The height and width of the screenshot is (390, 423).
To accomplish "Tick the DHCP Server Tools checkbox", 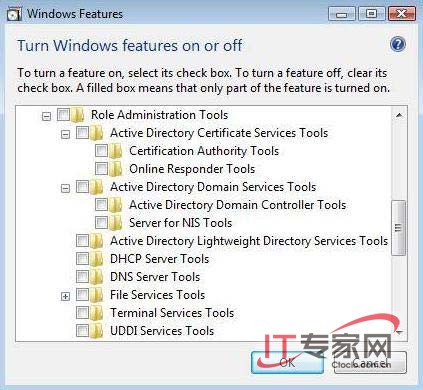I will pos(82,259).
